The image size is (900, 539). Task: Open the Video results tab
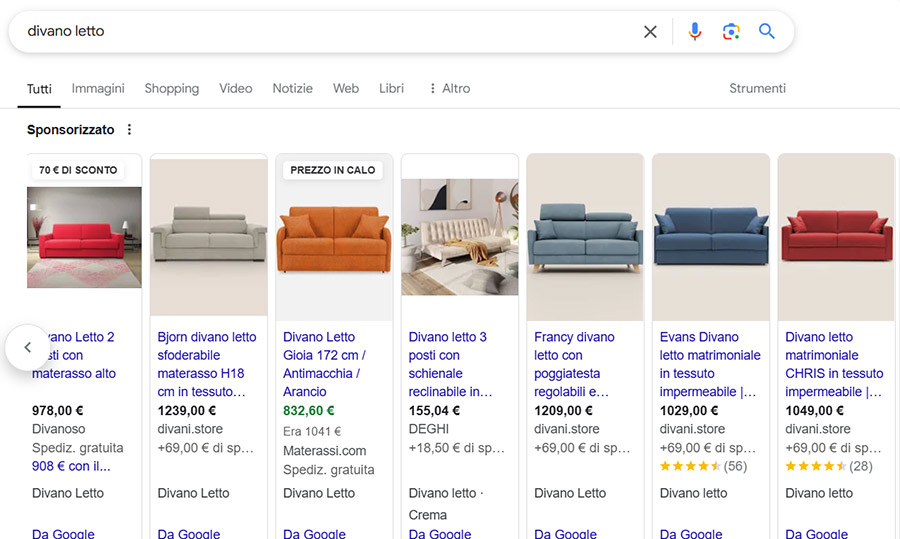pyautogui.click(x=236, y=88)
